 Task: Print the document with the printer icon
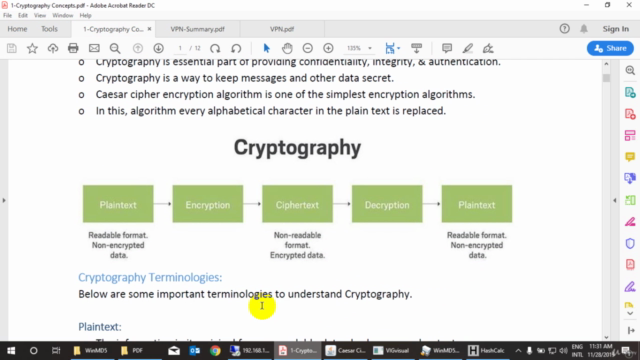(73, 49)
